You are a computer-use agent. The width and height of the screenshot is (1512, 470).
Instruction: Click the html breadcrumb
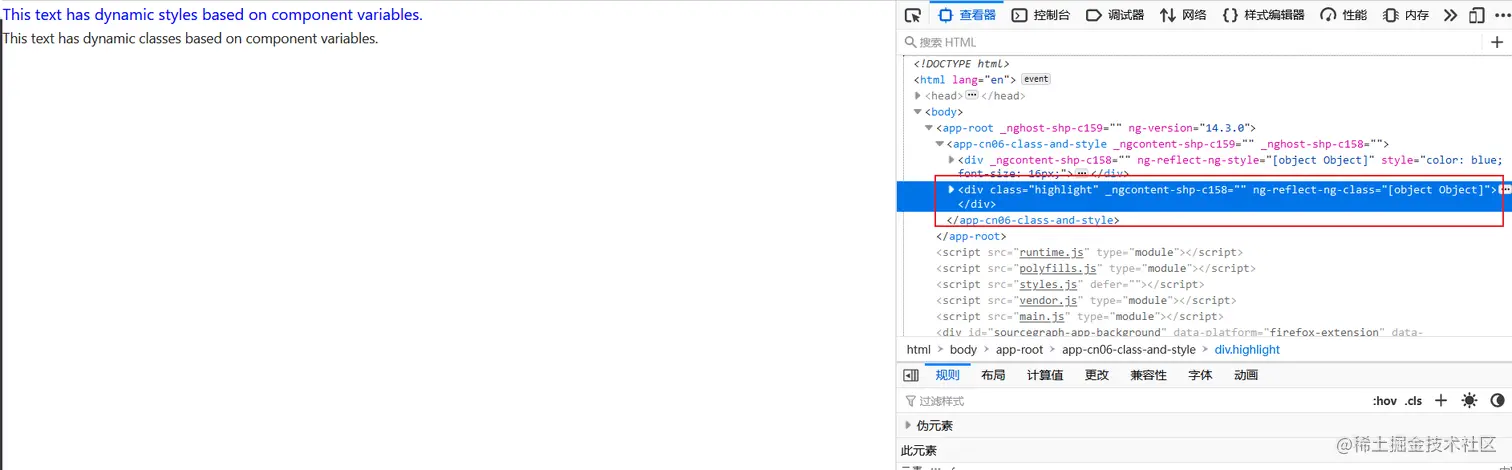[918, 350]
